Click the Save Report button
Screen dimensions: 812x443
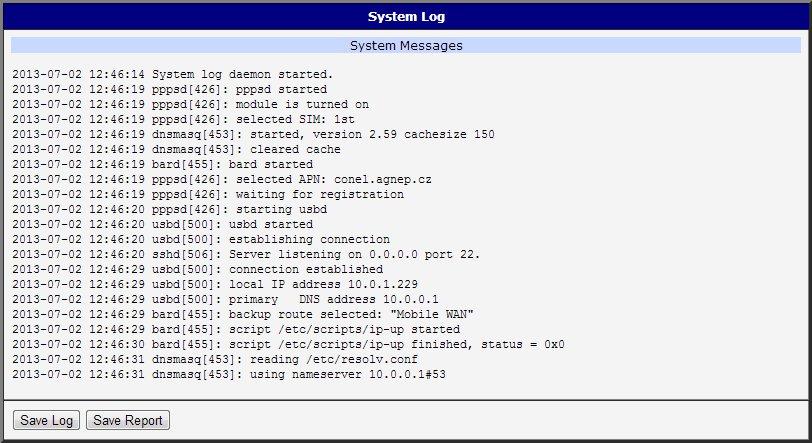[127, 420]
